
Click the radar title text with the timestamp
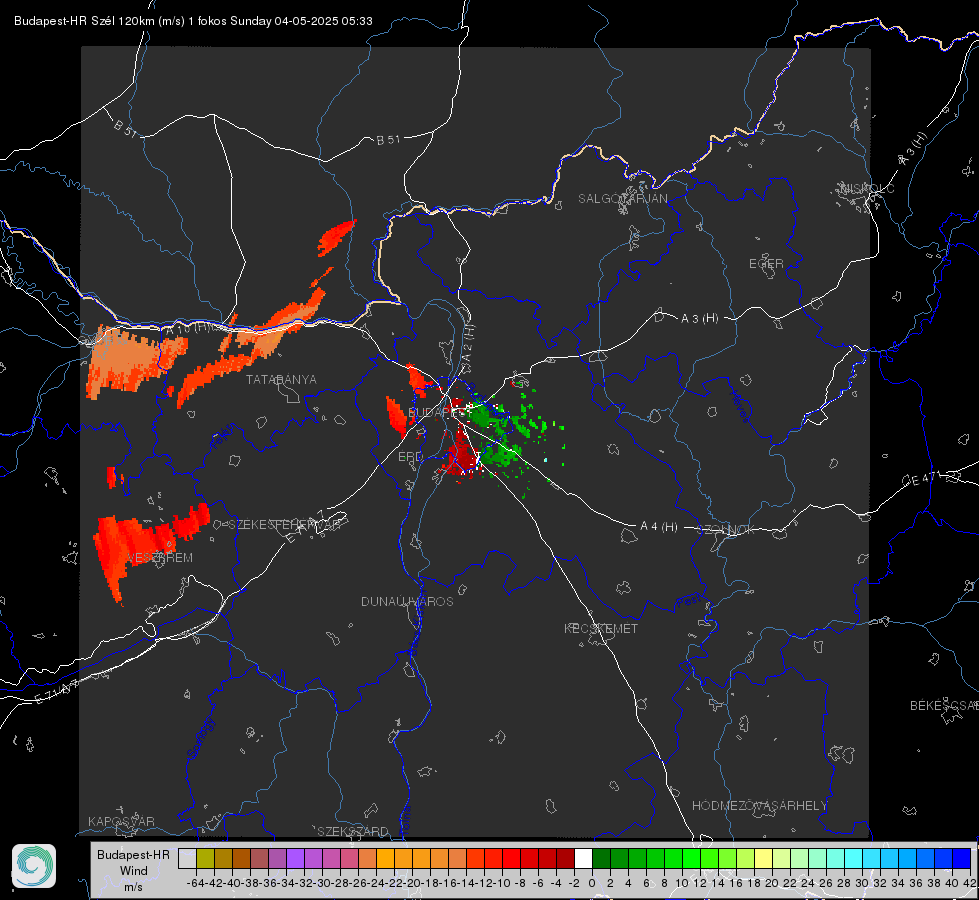point(194,21)
